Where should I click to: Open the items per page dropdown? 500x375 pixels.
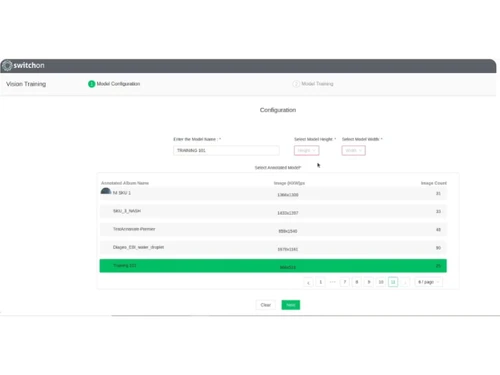click(428, 282)
